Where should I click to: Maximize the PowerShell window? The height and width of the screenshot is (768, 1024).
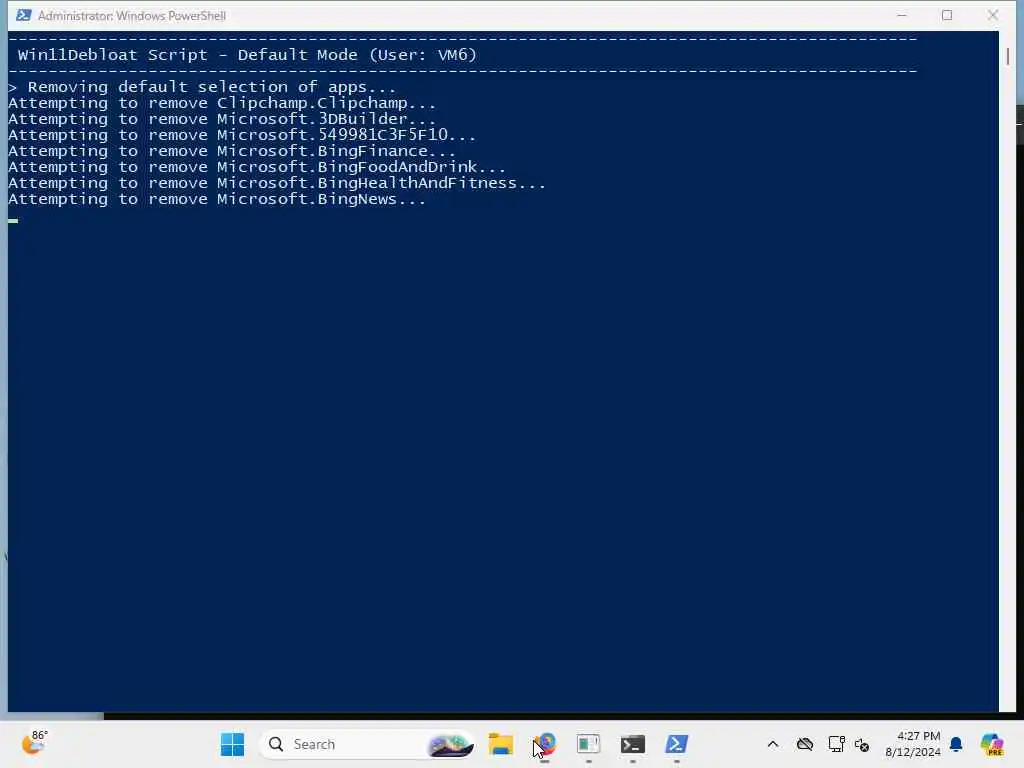click(947, 15)
